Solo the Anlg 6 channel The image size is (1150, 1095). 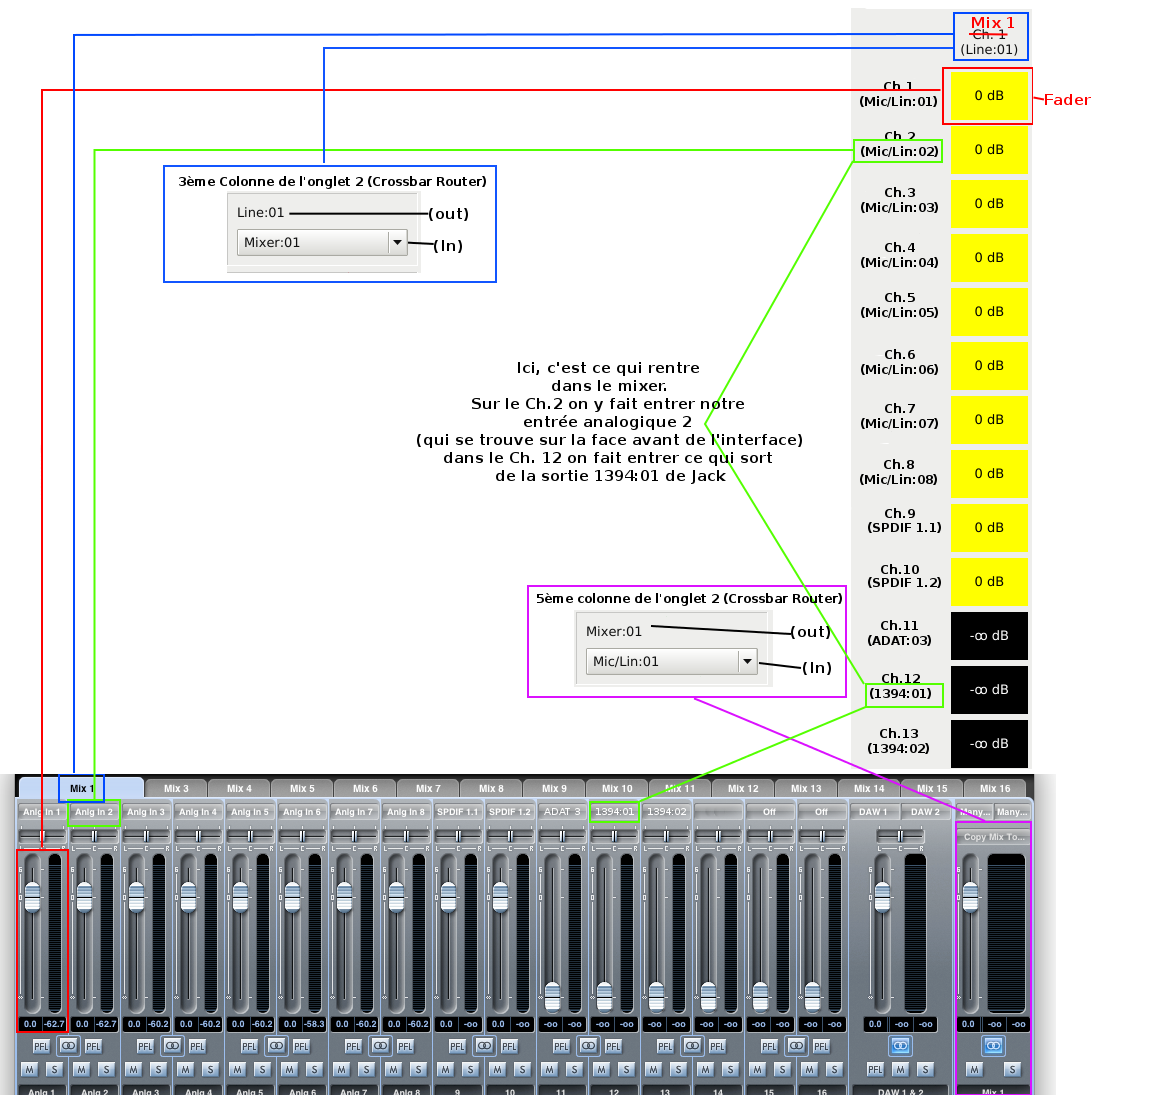point(315,1069)
